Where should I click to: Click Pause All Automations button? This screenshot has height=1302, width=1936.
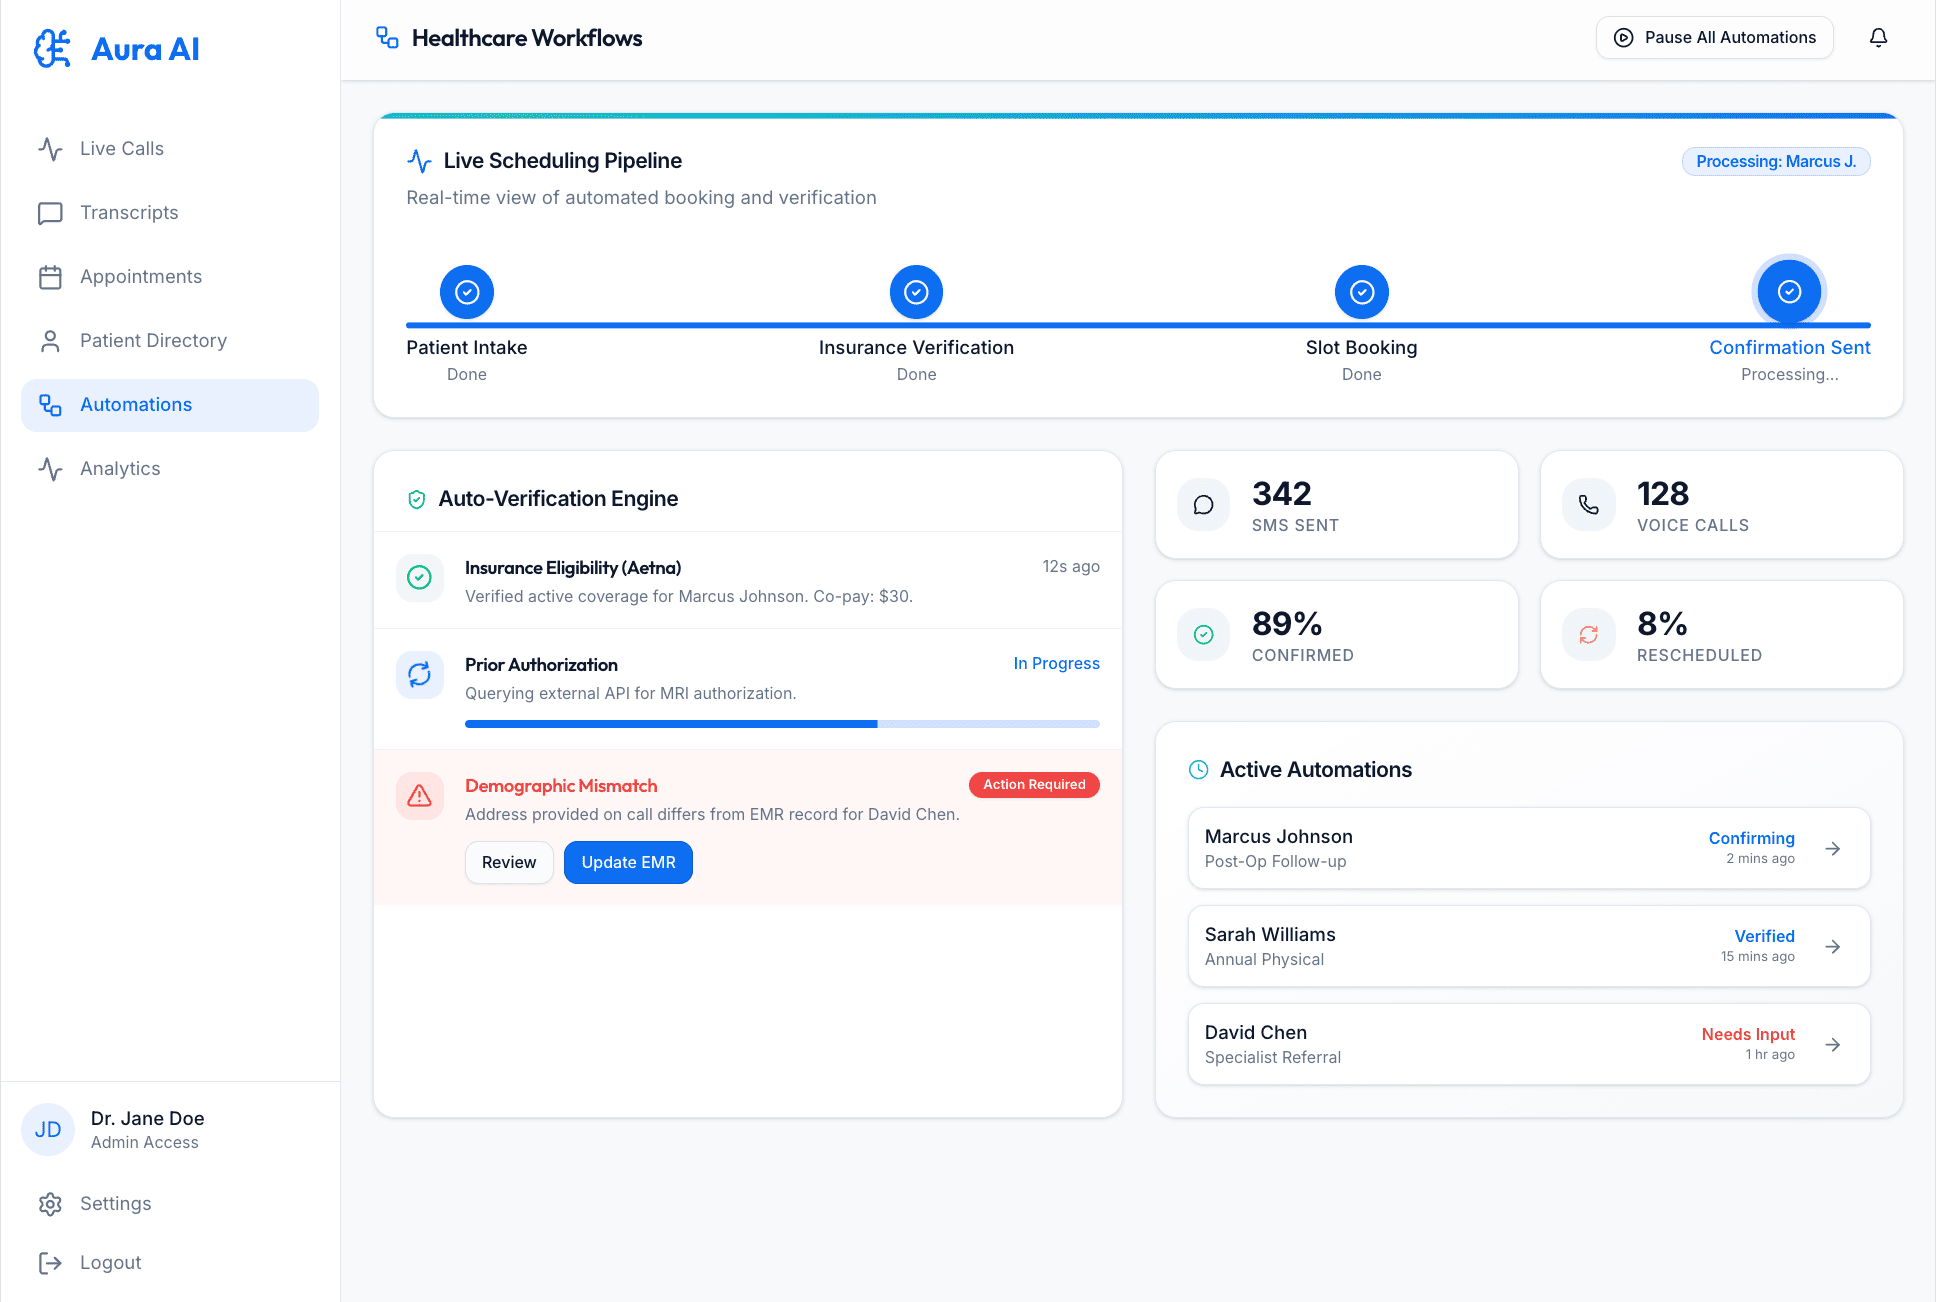(x=1714, y=38)
